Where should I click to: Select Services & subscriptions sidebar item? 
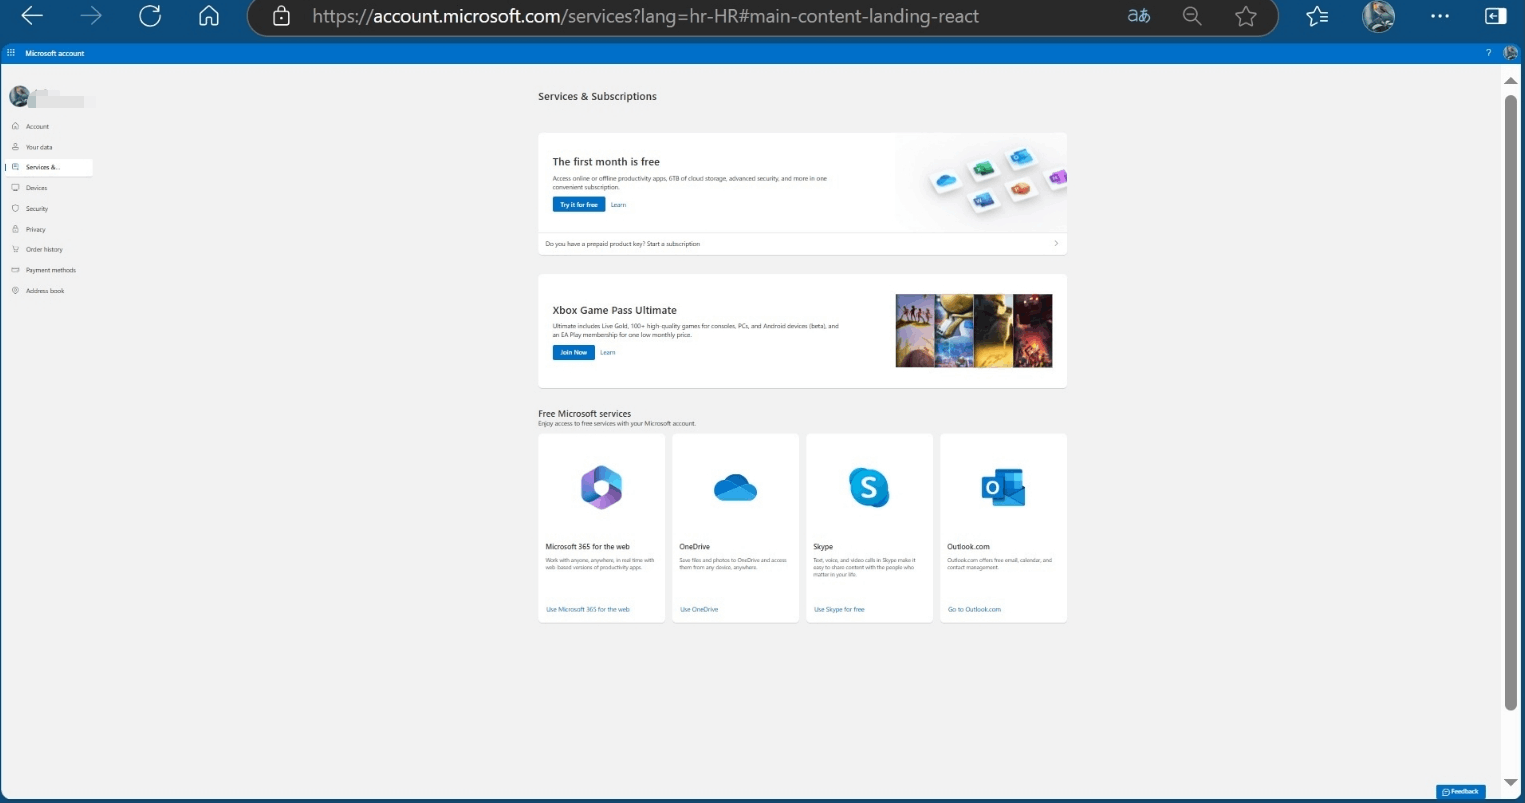(48, 167)
